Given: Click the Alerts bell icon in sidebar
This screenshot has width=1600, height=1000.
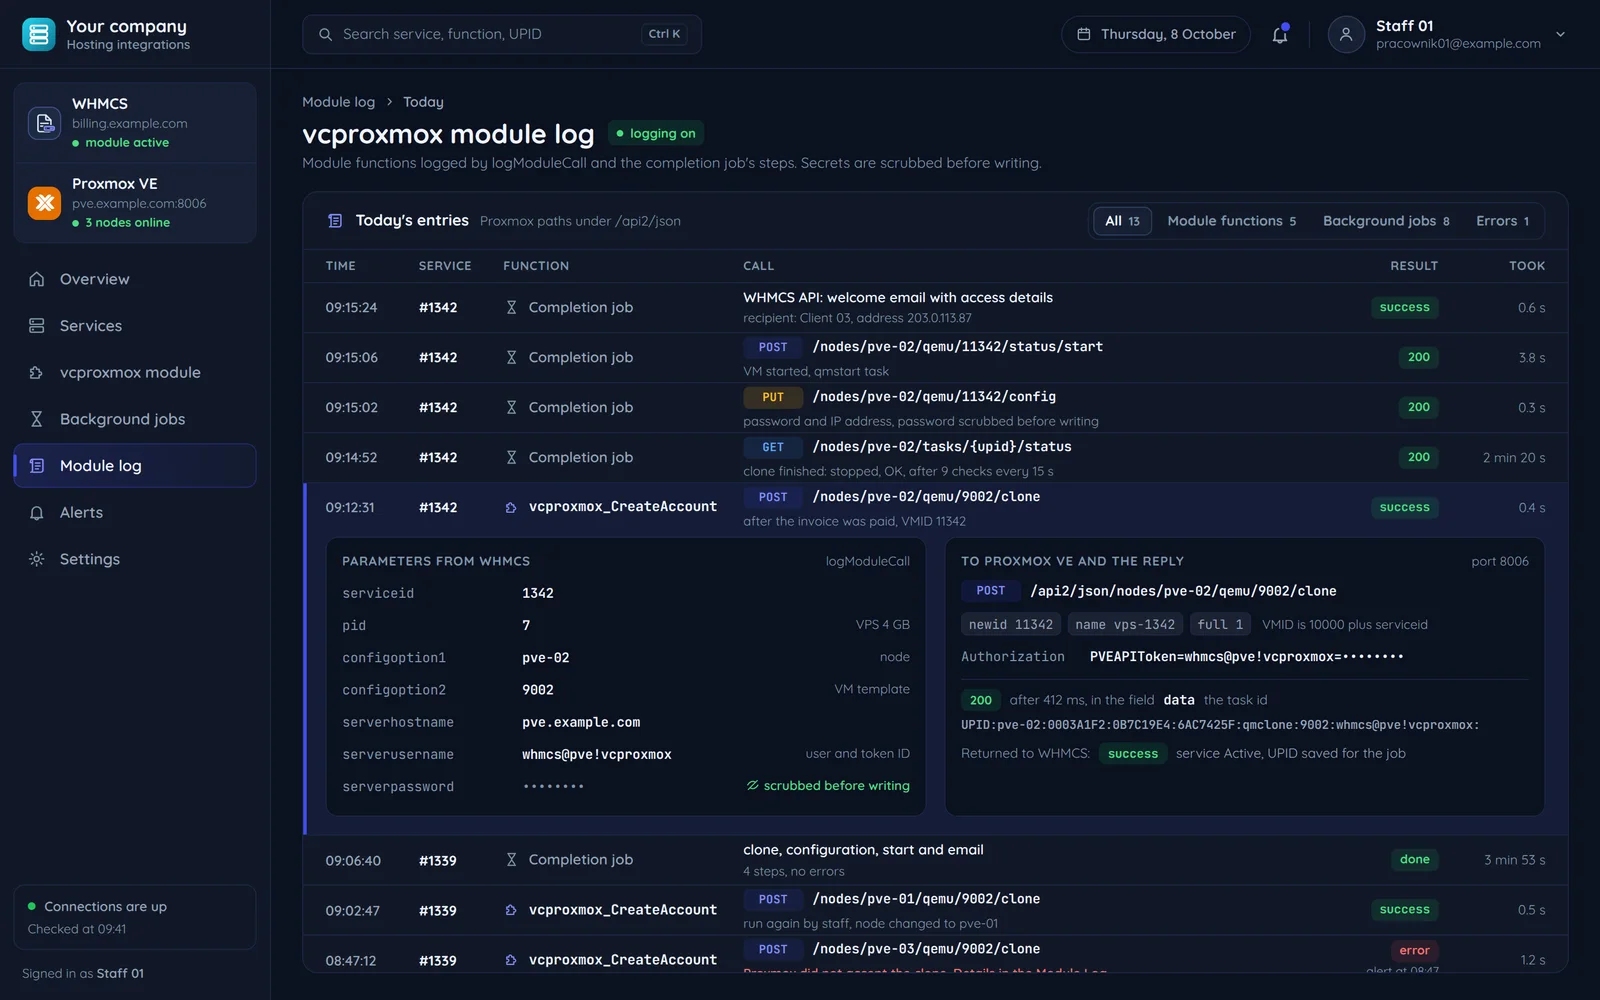Looking at the screenshot, I should (x=37, y=513).
